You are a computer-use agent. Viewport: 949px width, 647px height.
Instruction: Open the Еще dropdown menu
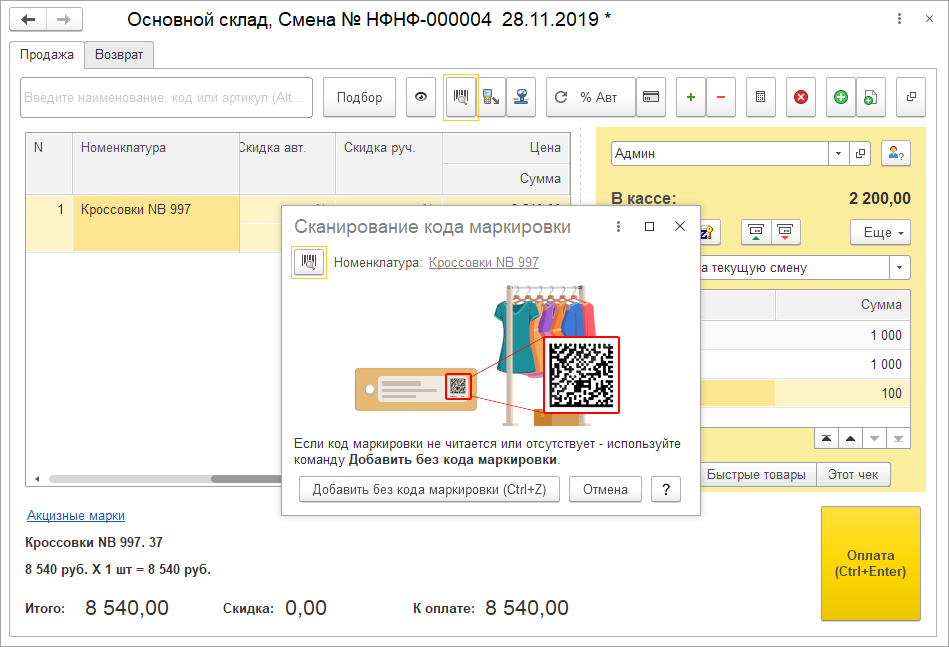[x=879, y=232]
